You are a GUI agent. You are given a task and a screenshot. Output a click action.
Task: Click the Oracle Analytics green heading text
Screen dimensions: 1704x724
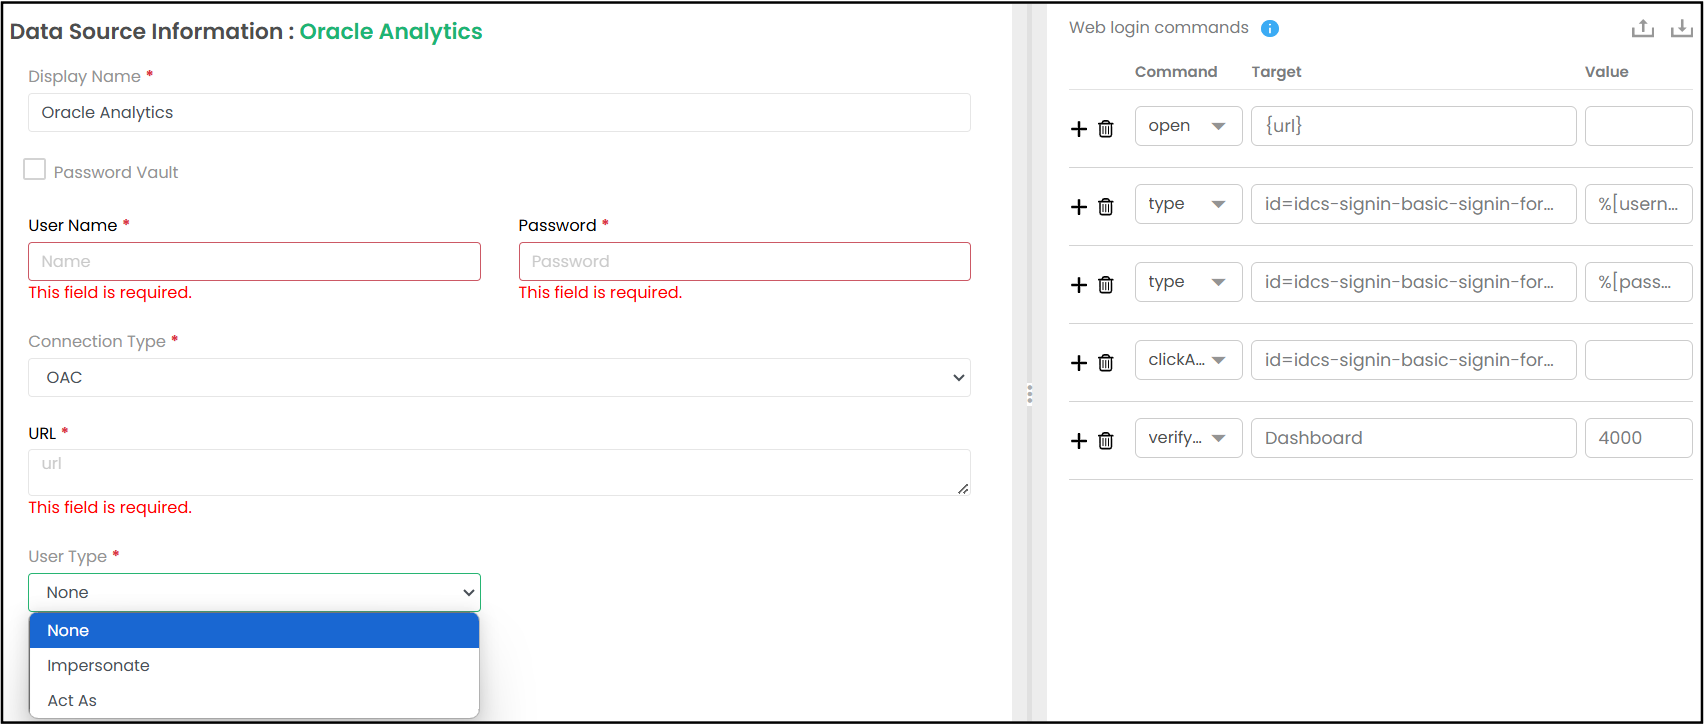[391, 31]
